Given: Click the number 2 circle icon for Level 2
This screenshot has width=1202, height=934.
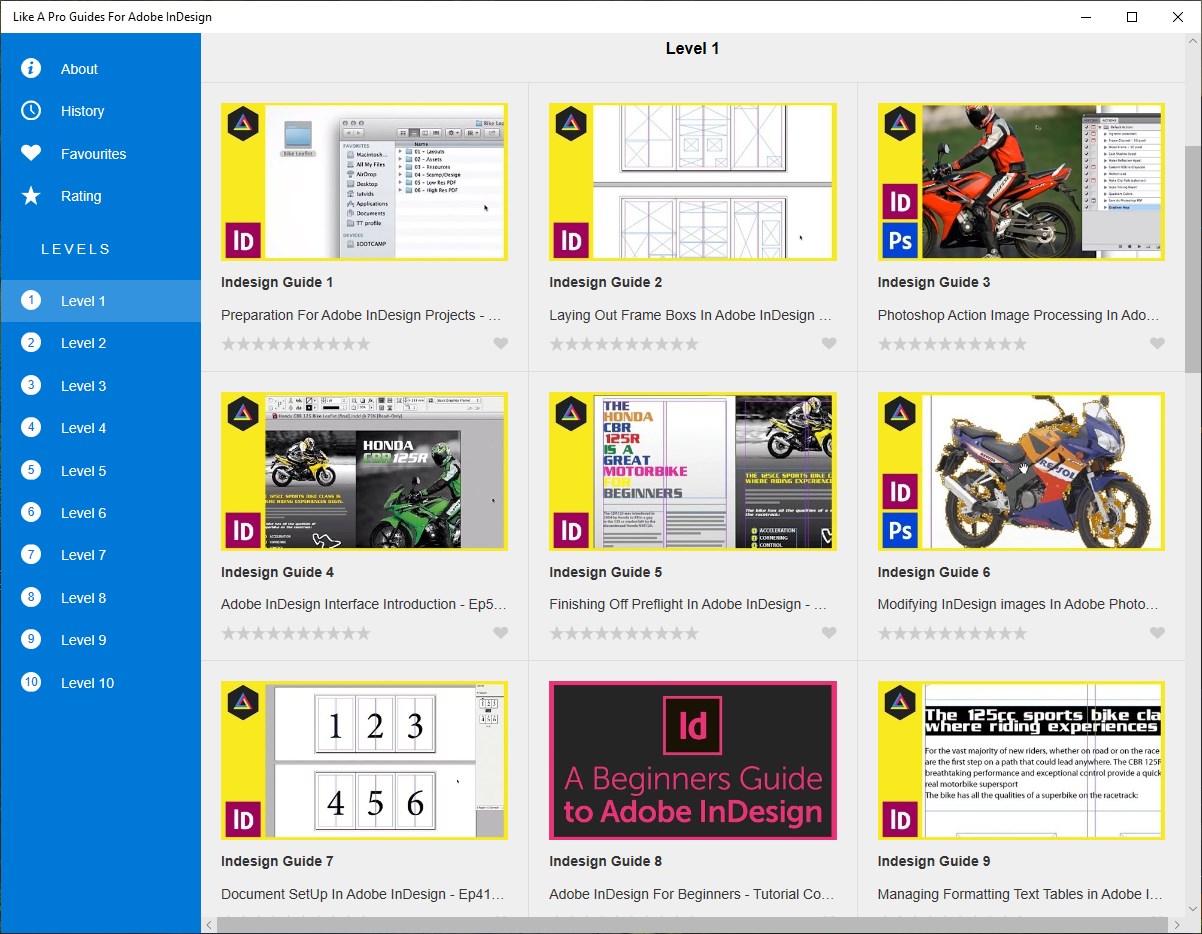Looking at the screenshot, I should click(31, 342).
